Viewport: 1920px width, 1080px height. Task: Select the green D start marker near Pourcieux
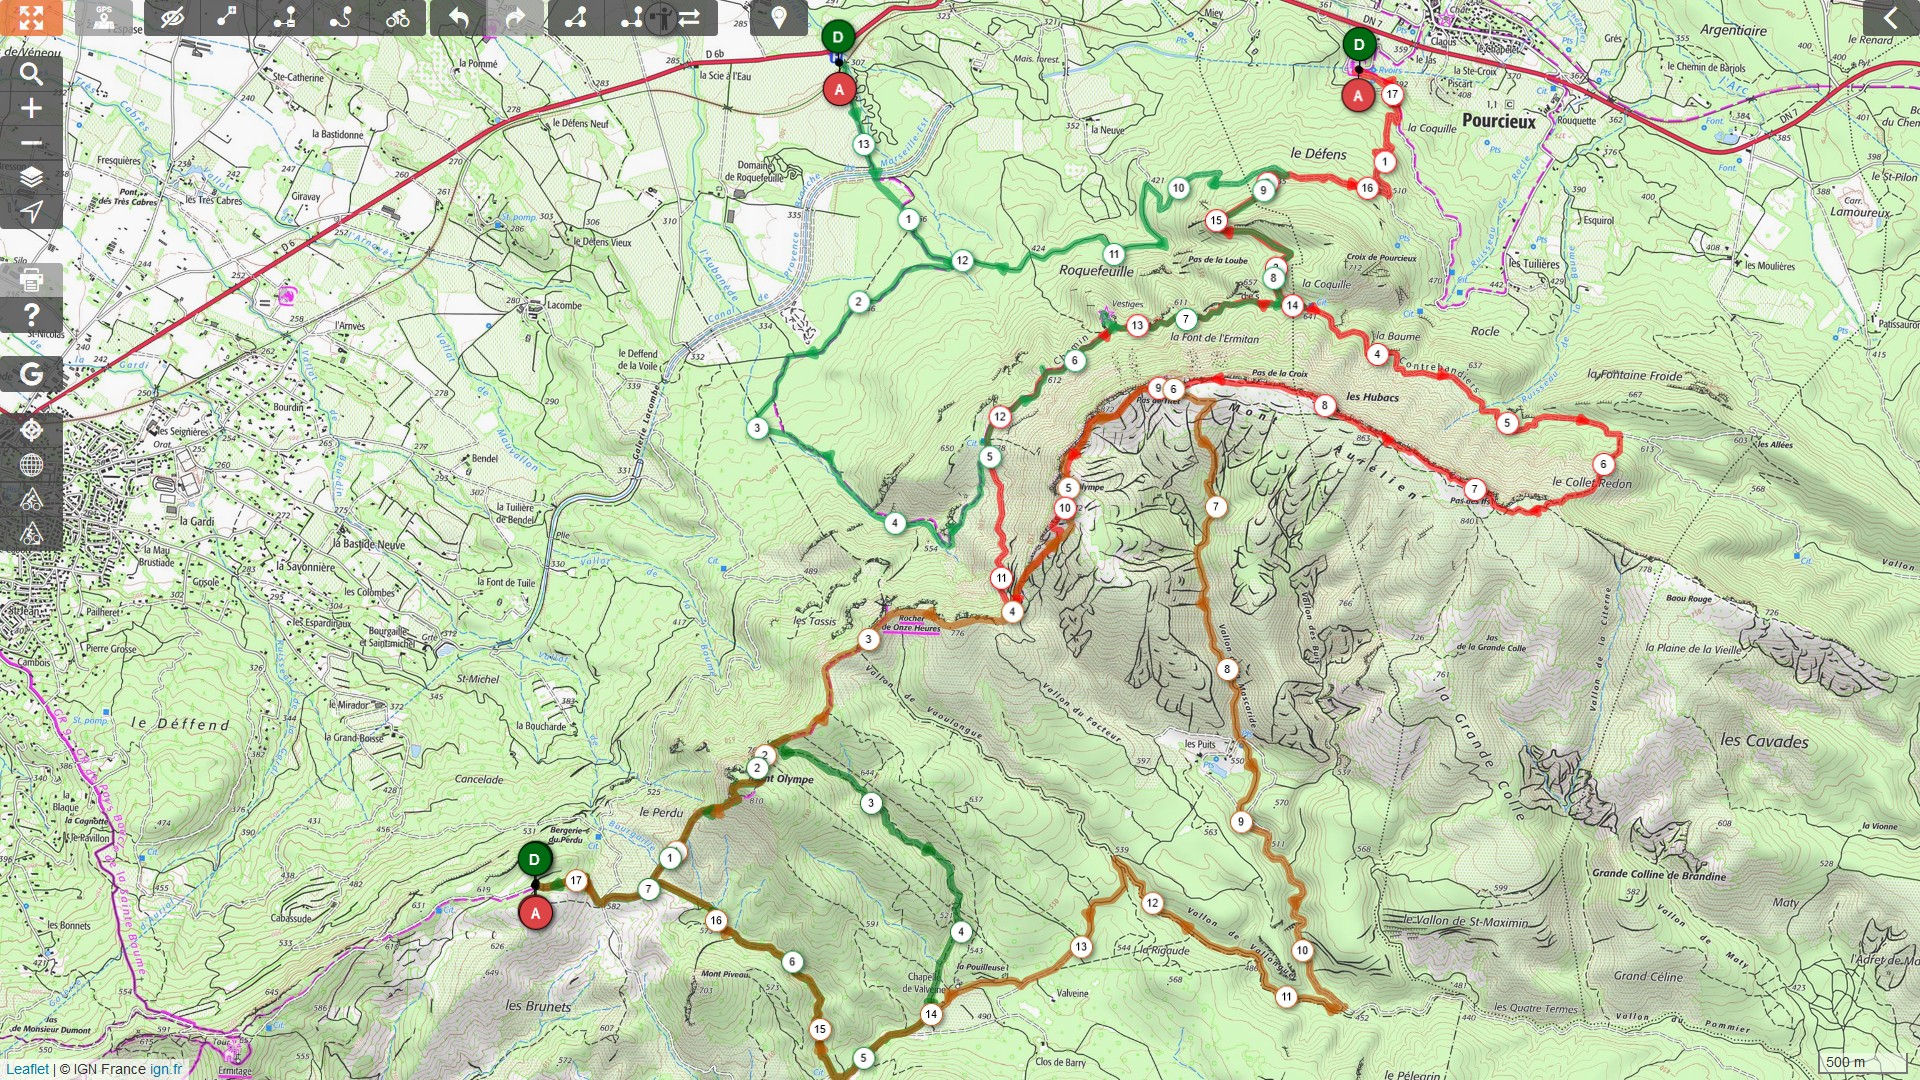[1359, 45]
